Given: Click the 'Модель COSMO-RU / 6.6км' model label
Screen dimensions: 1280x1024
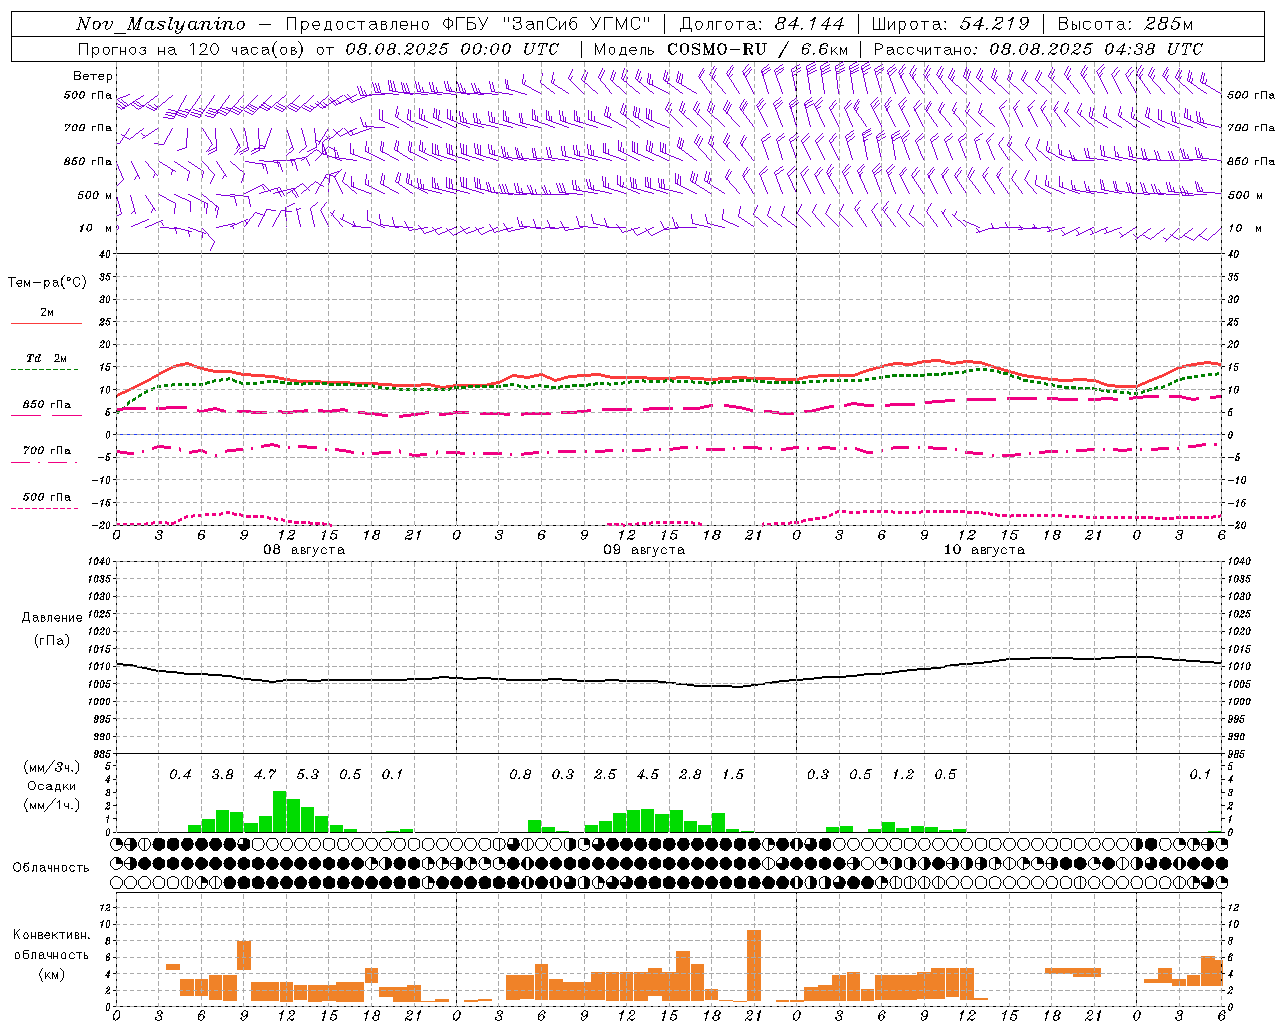Looking at the screenshot, I should (x=721, y=49).
